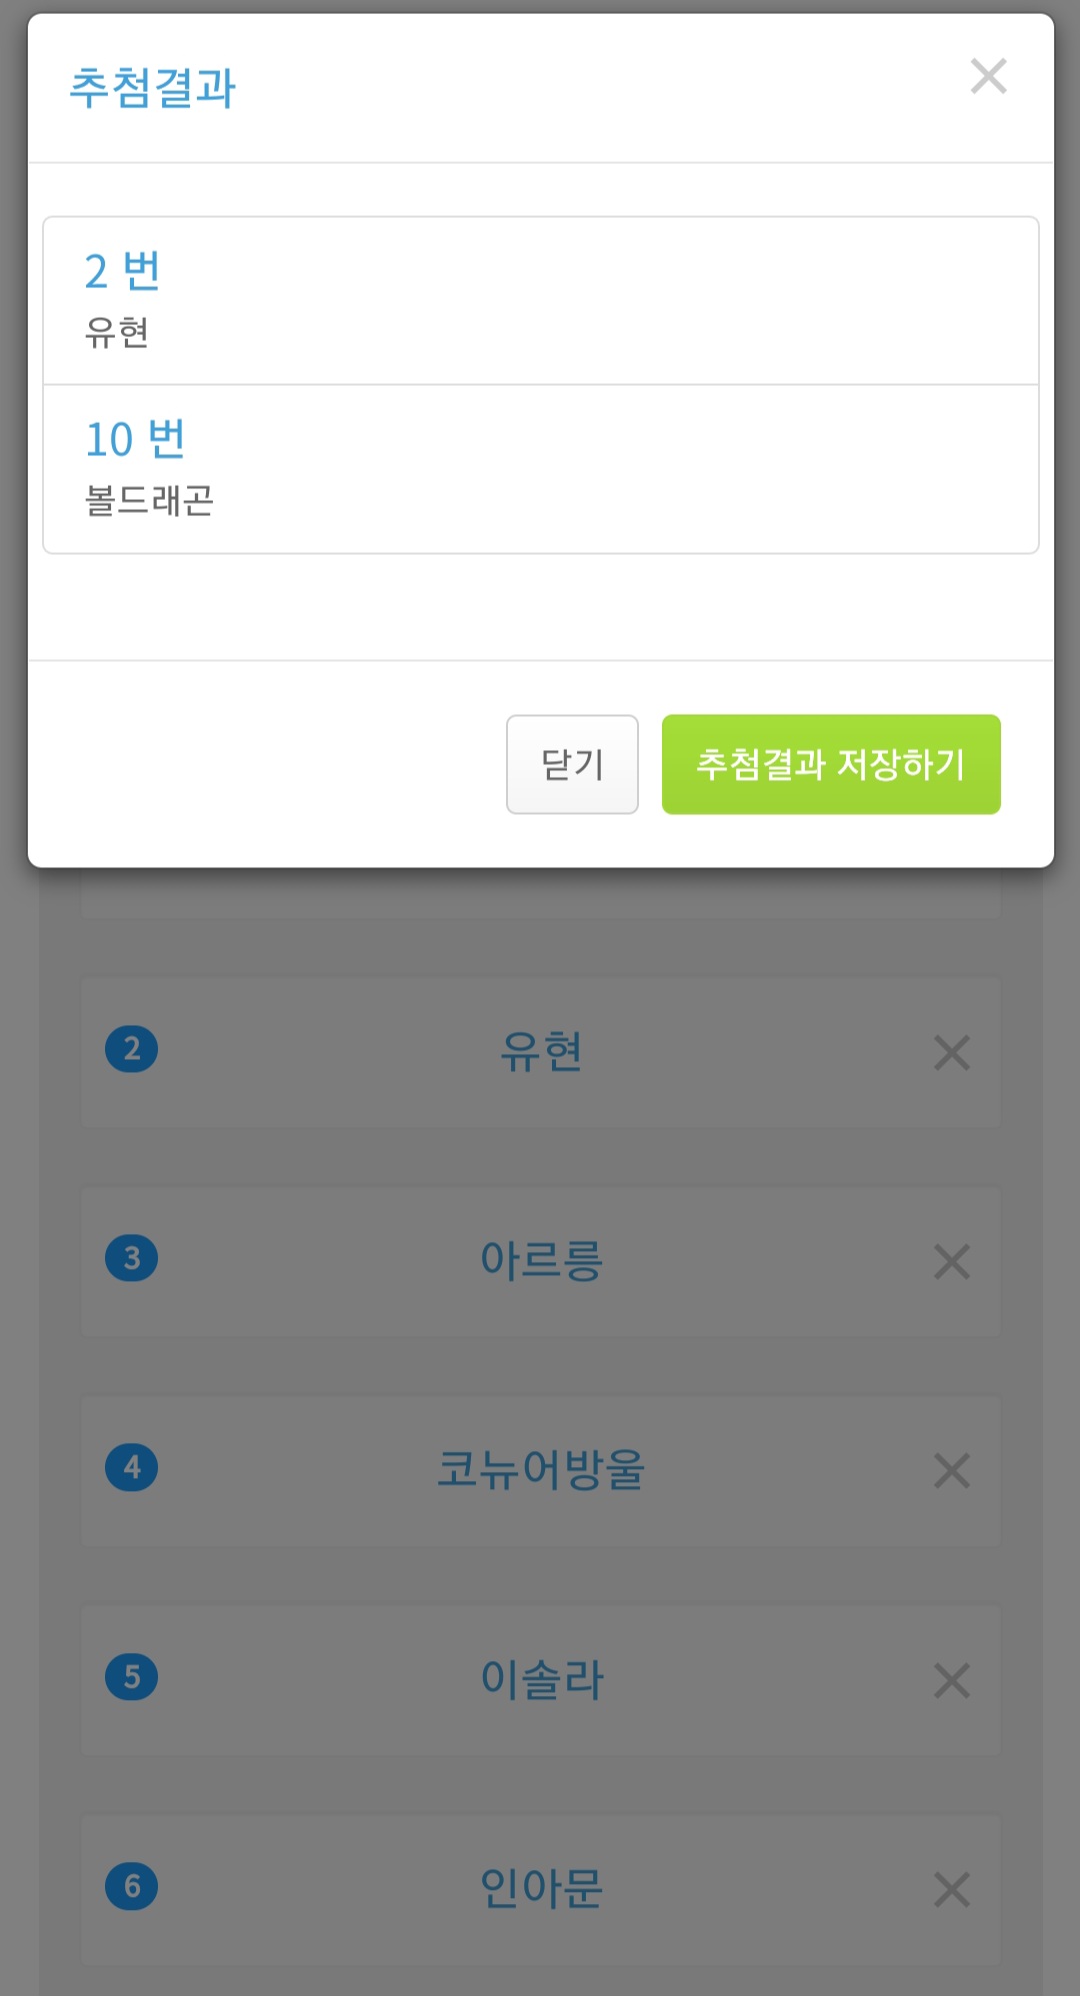Tap the number 4 badge
This screenshot has width=1080, height=1996.
132,1467
